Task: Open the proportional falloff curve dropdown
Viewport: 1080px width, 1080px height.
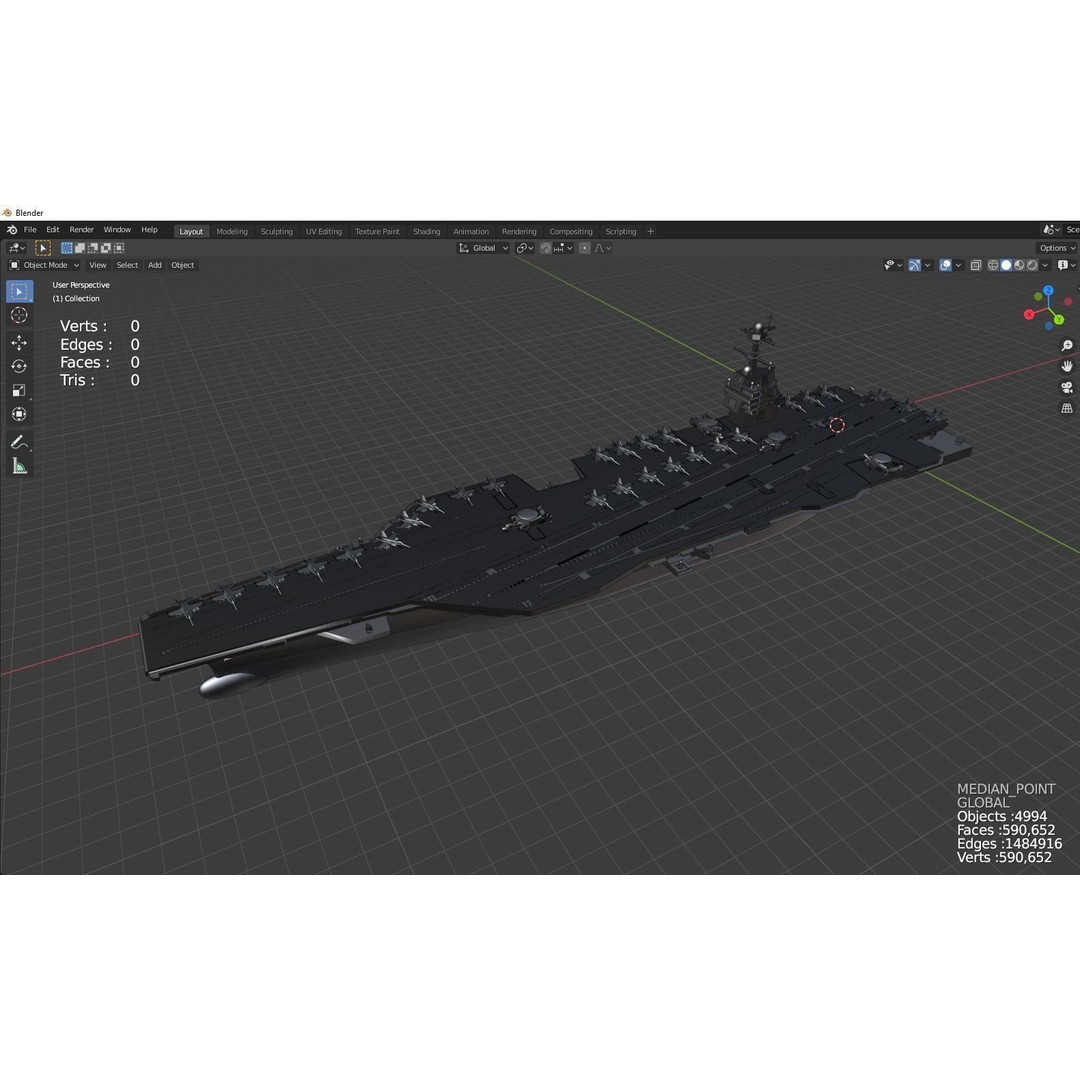Action: click(x=603, y=248)
